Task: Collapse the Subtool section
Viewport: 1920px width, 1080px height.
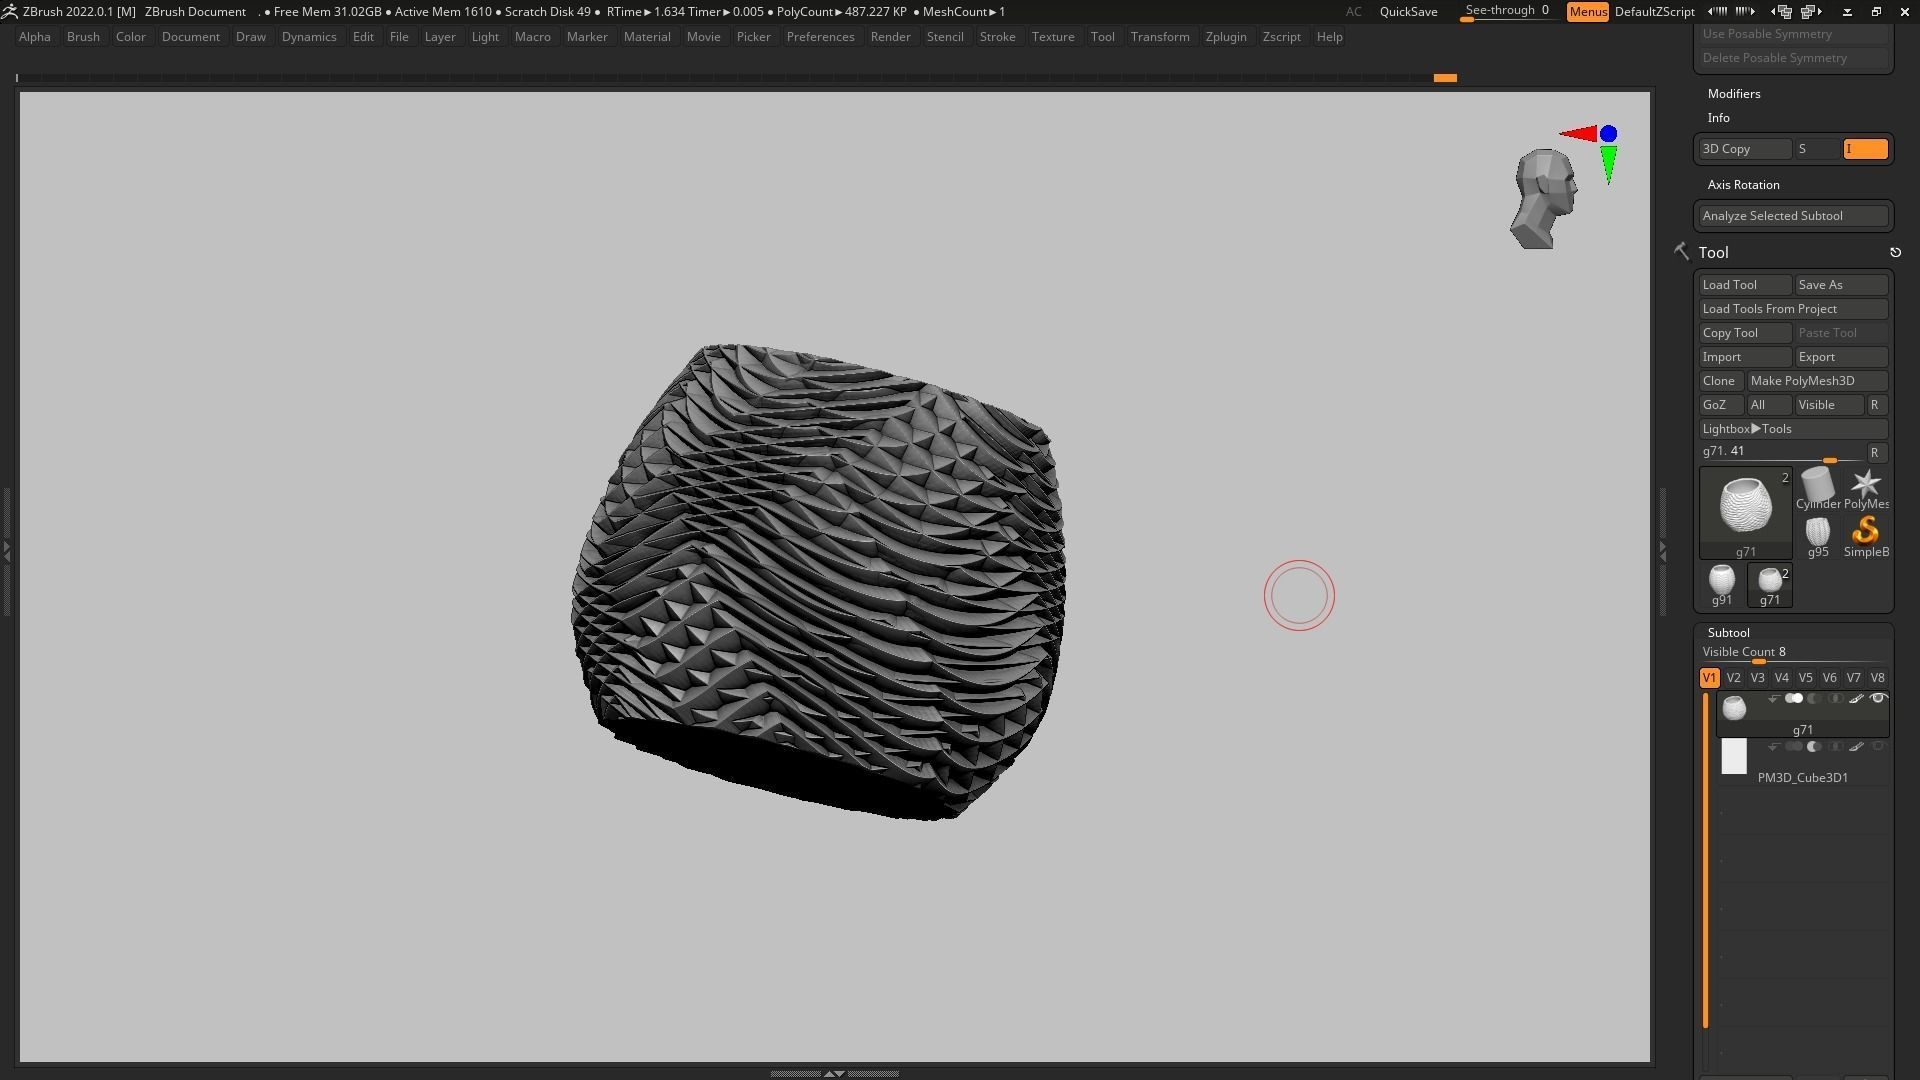Action: click(1728, 633)
